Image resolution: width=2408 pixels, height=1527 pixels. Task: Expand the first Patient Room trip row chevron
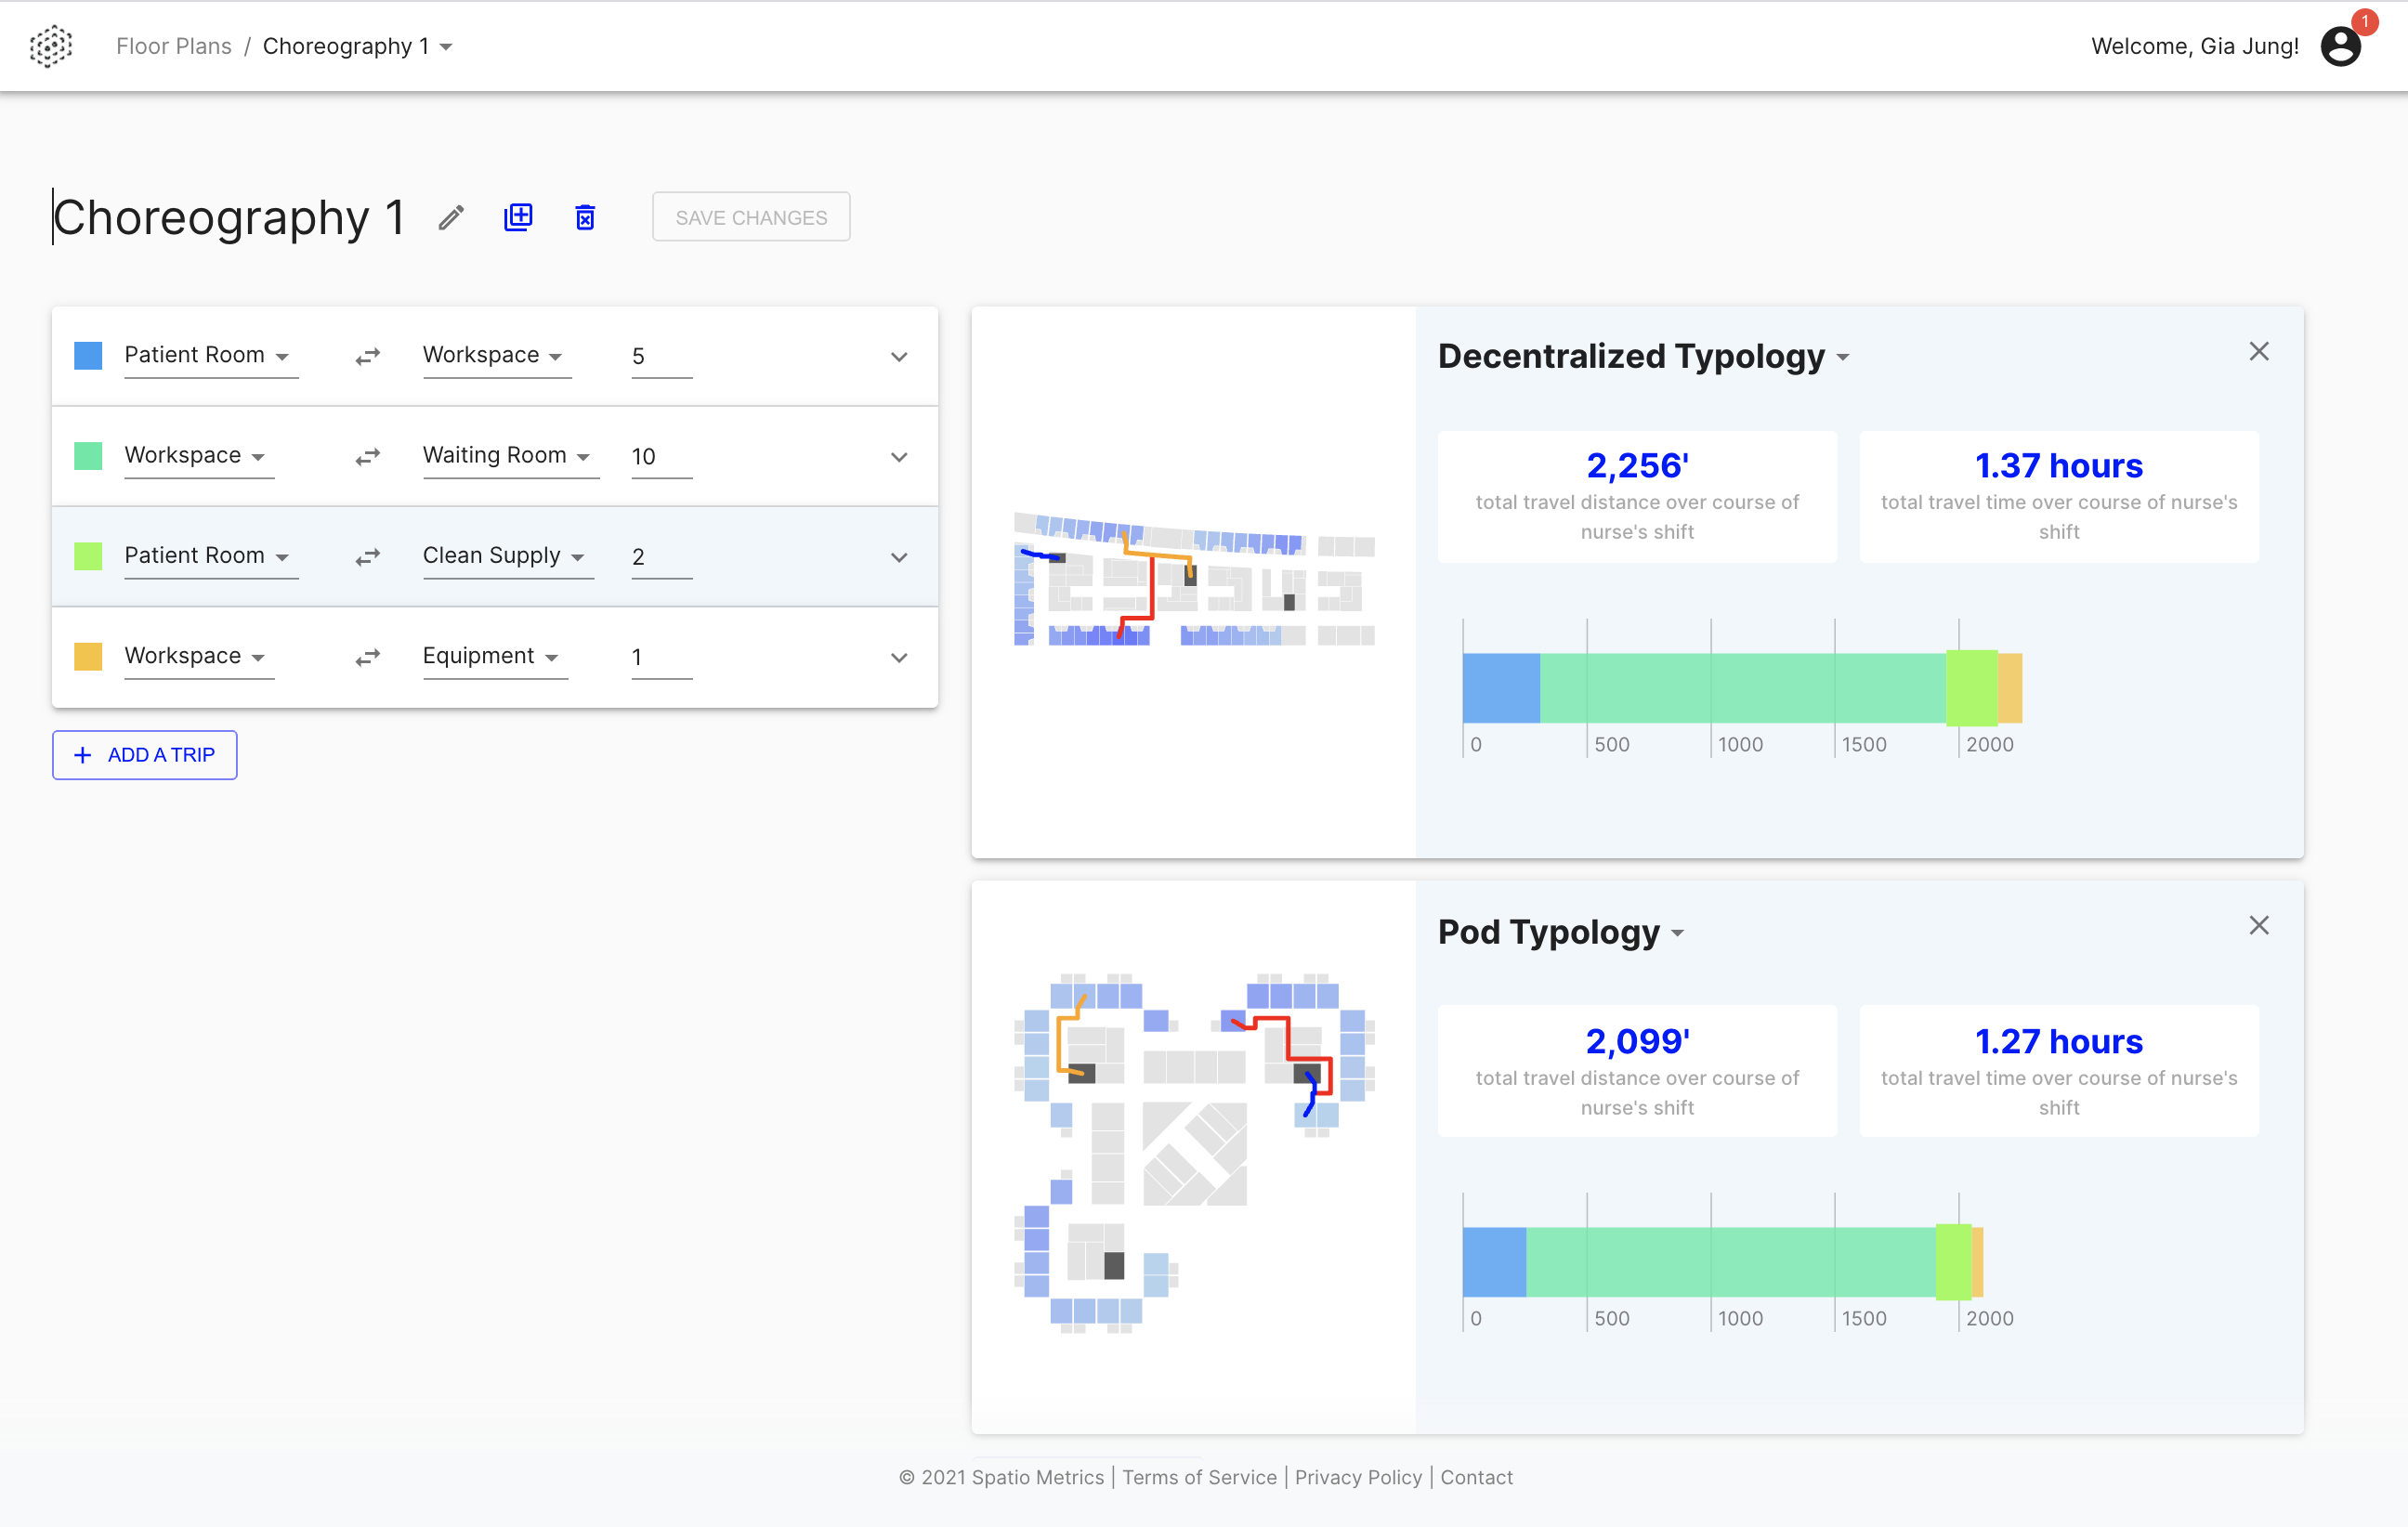coord(898,357)
